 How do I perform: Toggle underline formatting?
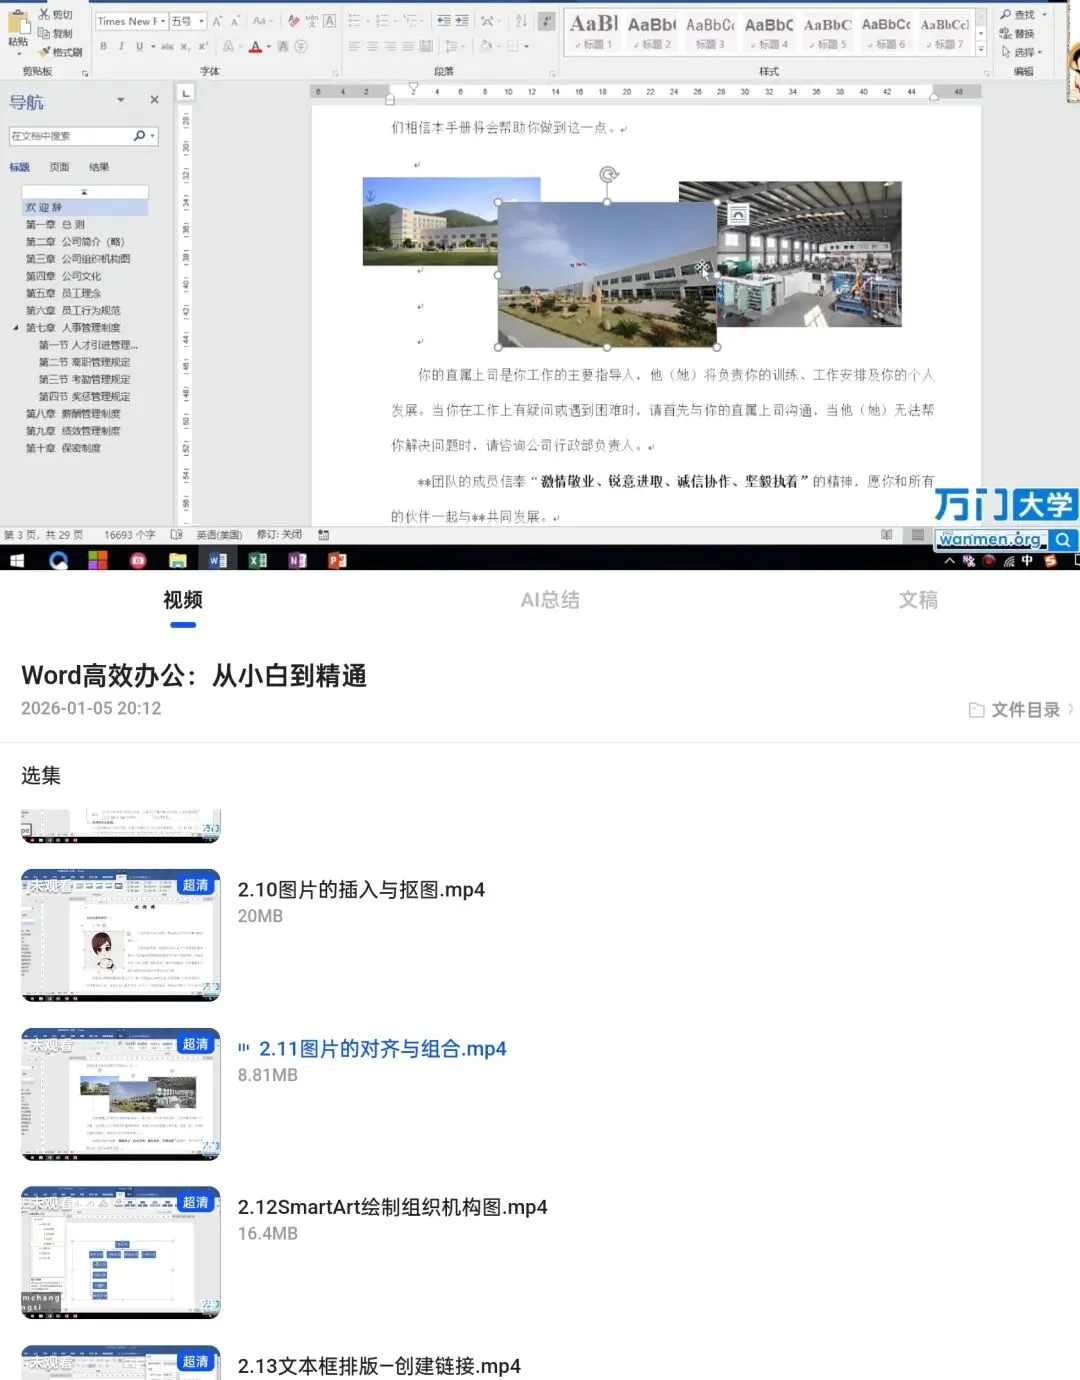click(x=139, y=46)
